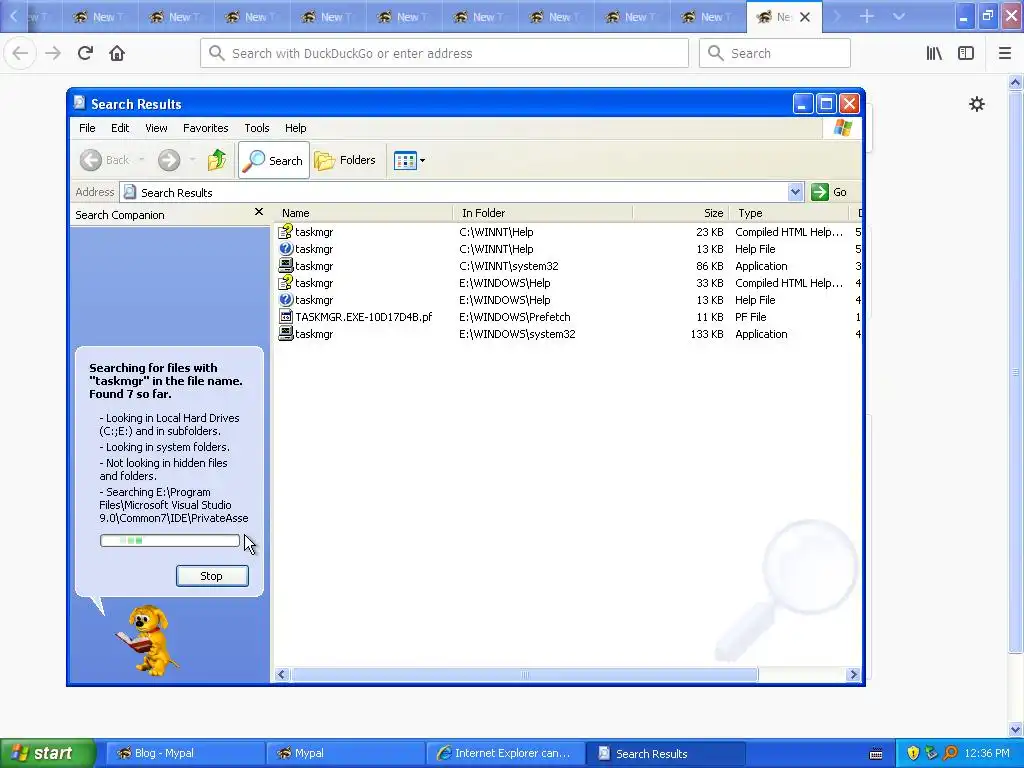Click the on-screen keyboard taskbar icon
This screenshot has height=768, width=1024.
(x=876, y=754)
